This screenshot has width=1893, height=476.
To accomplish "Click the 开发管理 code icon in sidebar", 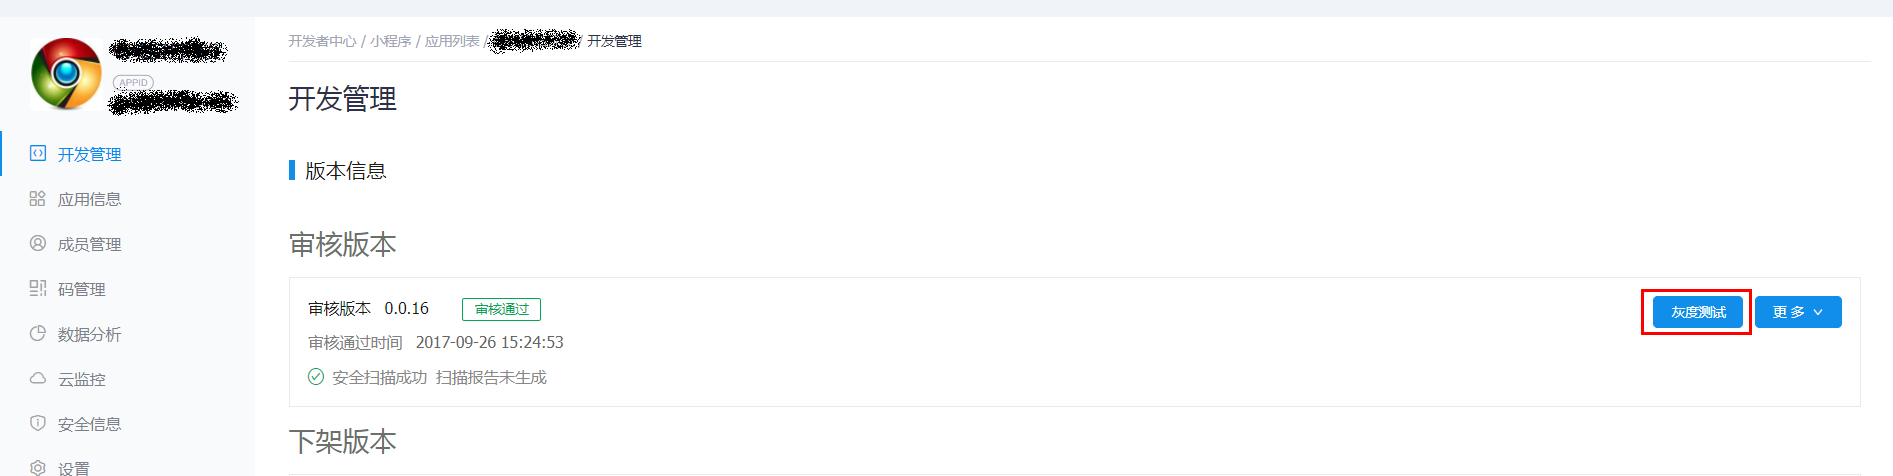I will click(x=38, y=153).
